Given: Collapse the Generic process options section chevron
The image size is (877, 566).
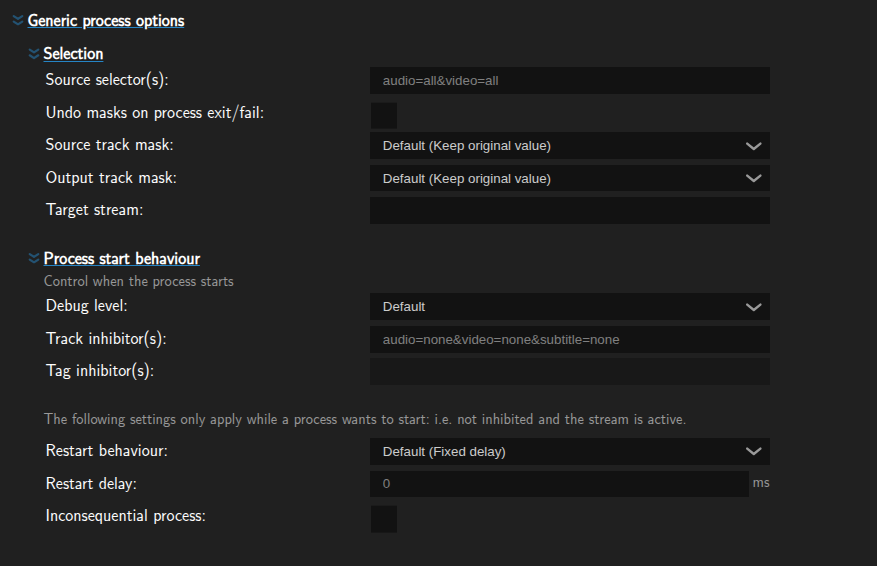Looking at the screenshot, I should (18, 21).
